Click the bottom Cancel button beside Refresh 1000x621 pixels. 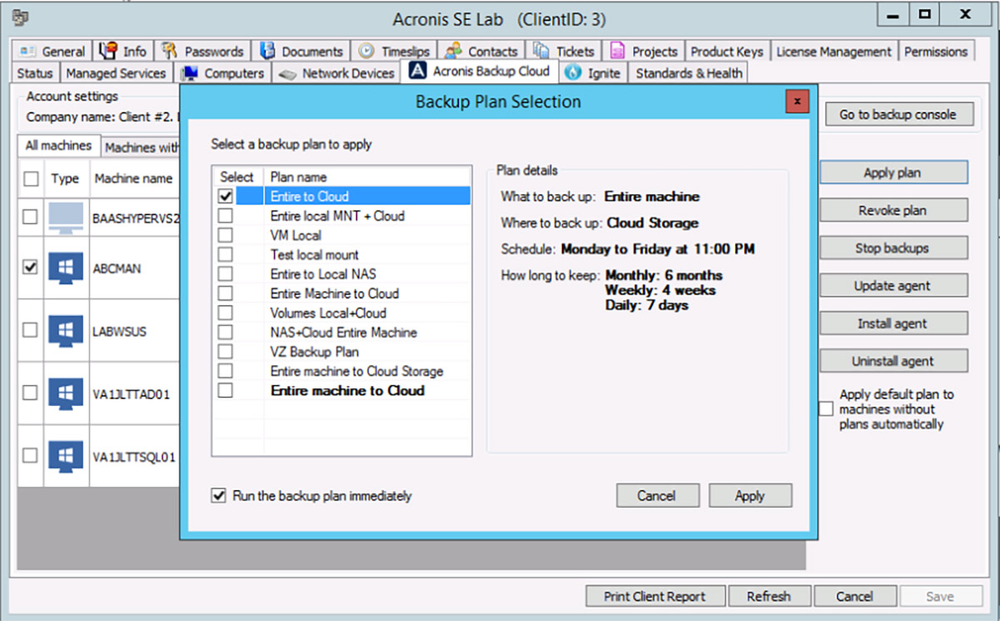(x=855, y=596)
